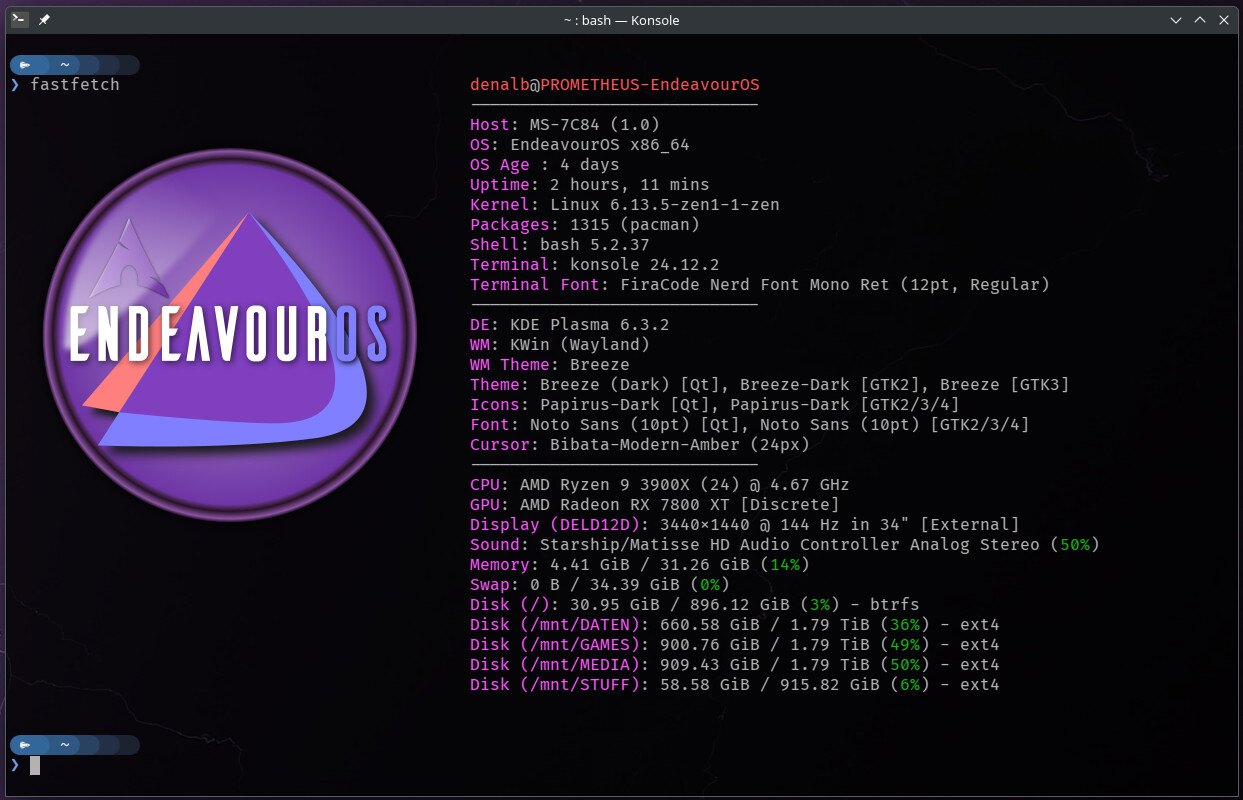This screenshot has height=800, width=1243.
Task: Click the Disk (/mnt/MEDIA) line
Action: [735, 665]
